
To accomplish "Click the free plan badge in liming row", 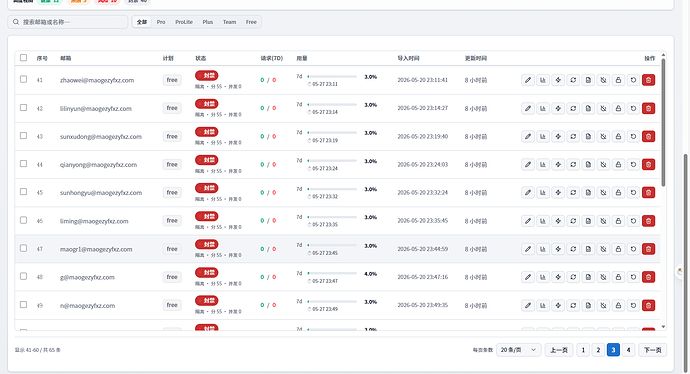I will tap(172, 221).
